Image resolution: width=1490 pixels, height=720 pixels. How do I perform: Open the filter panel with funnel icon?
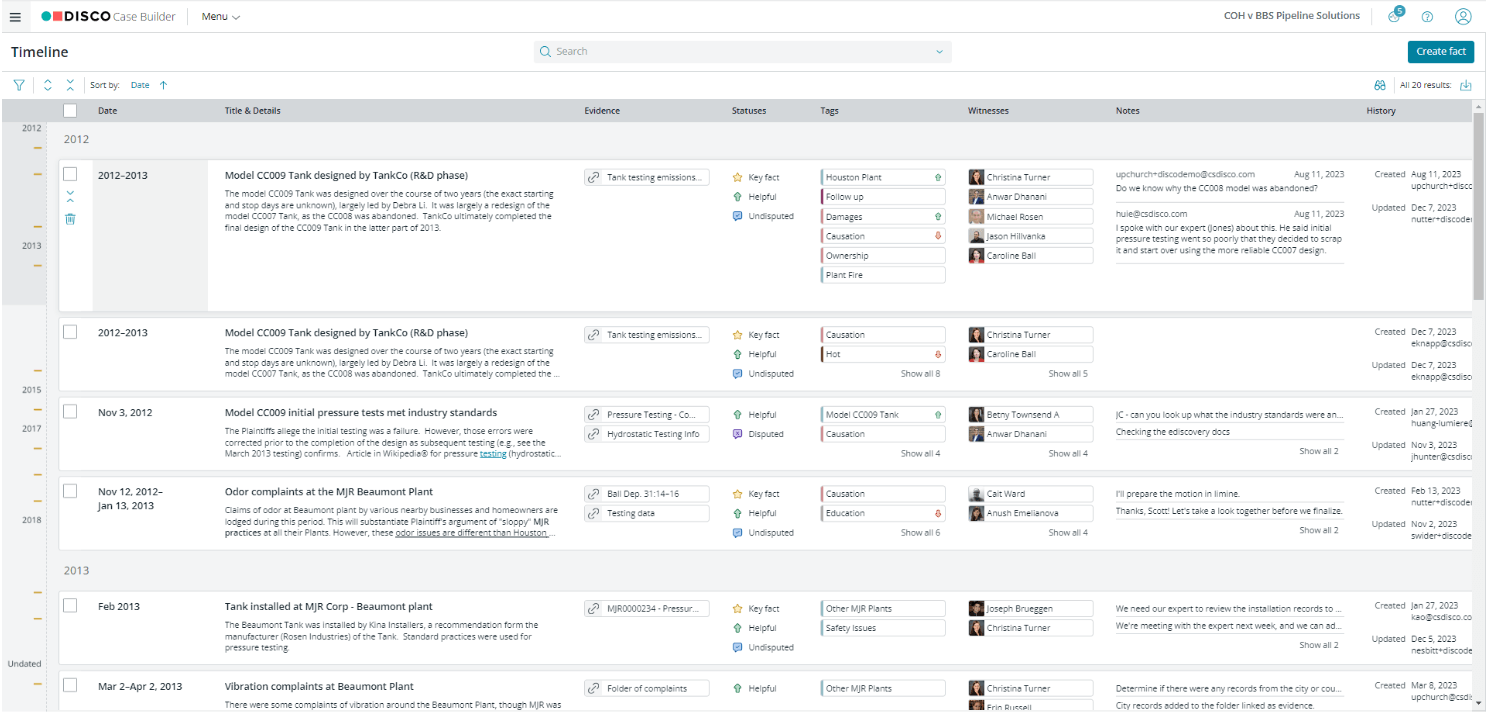18,85
